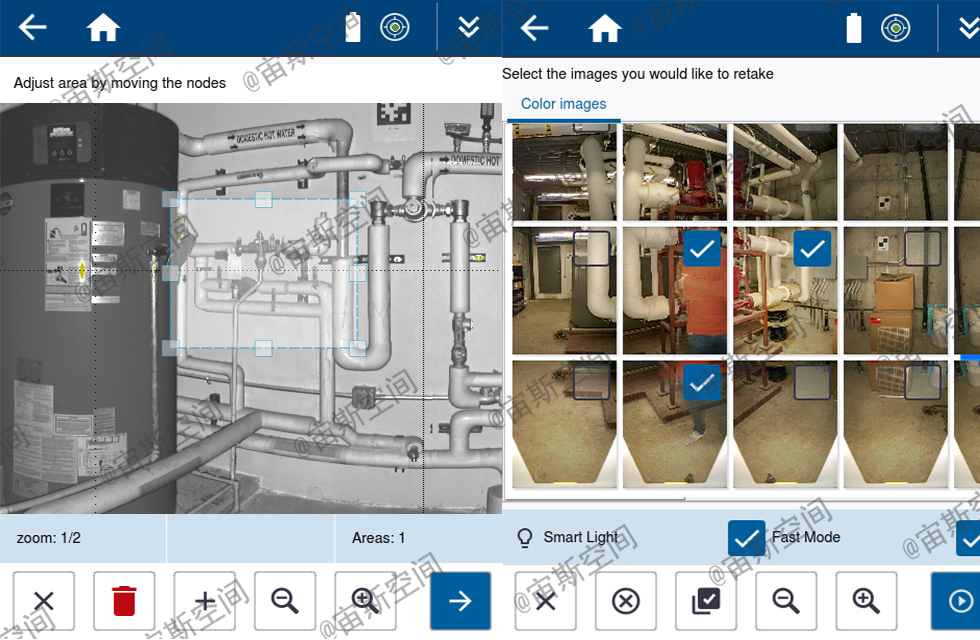
Task: Select bottom-right corner node of the area
Action: click(x=358, y=348)
